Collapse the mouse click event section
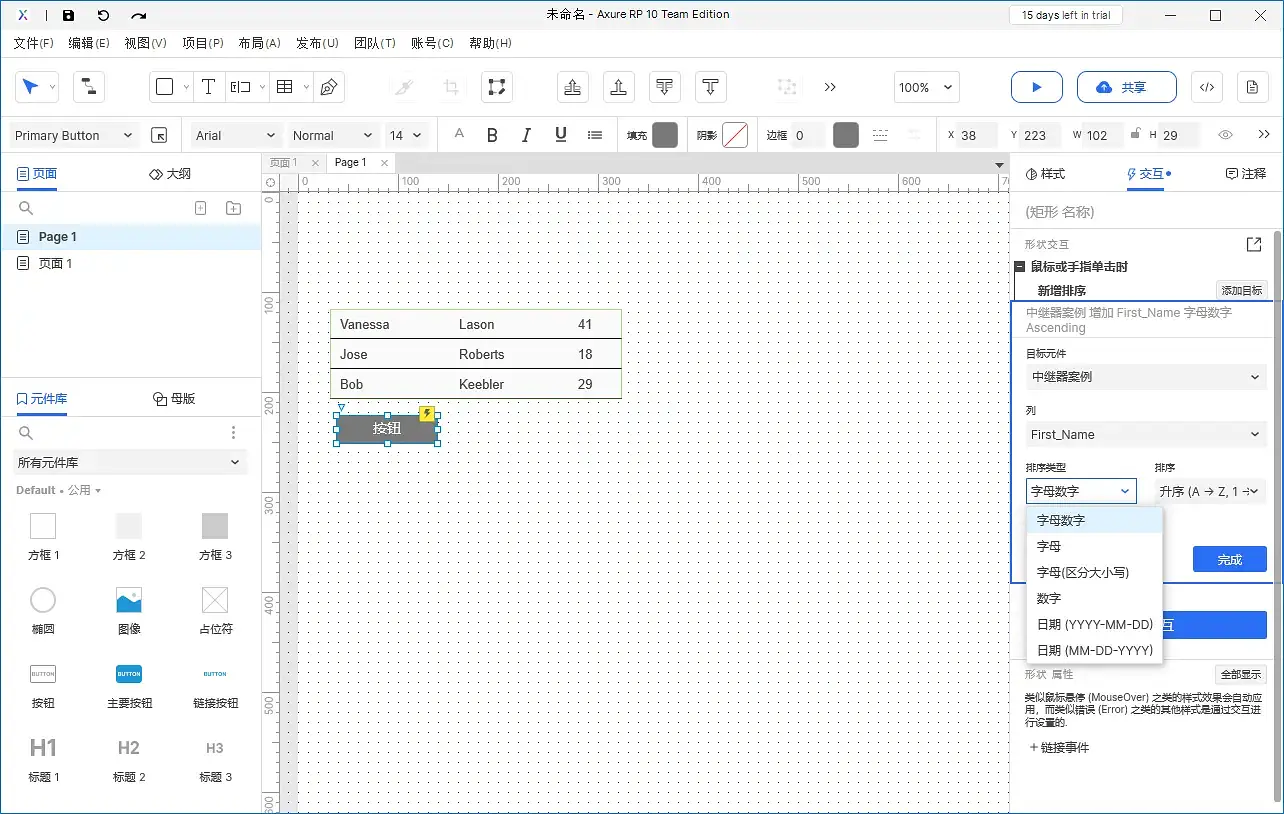1284x814 pixels. pyautogui.click(x=1019, y=267)
